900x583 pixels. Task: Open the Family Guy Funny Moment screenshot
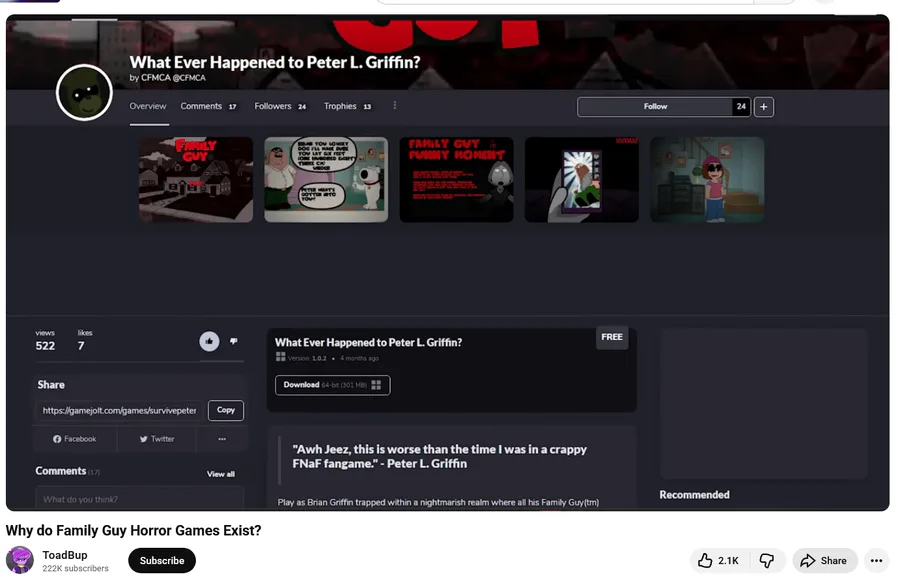(x=456, y=180)
